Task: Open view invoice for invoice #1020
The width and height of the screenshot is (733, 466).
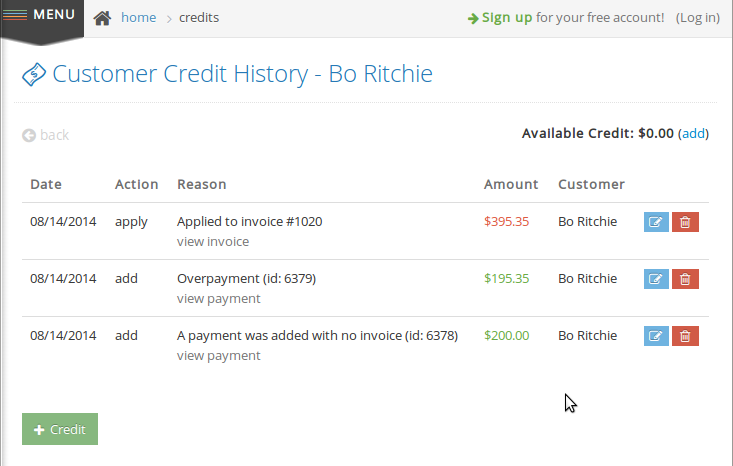Action: coord(213,242)
